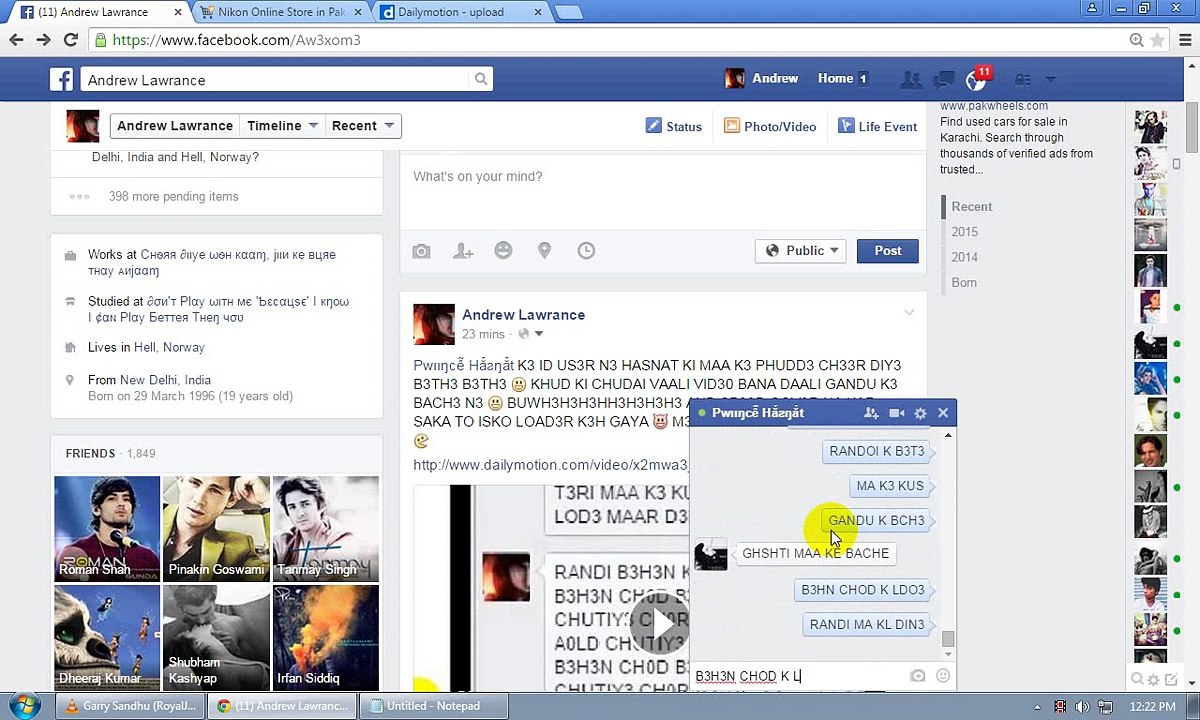Click the location pin icon in composer
The width and height of the screenshot is (1200, 720).
(544, 251)
